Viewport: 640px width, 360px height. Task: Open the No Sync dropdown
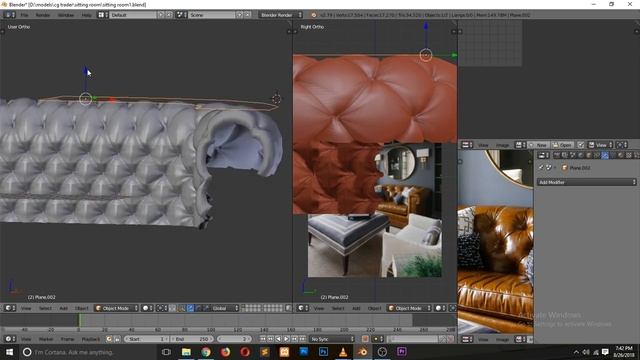coord(332,339)
